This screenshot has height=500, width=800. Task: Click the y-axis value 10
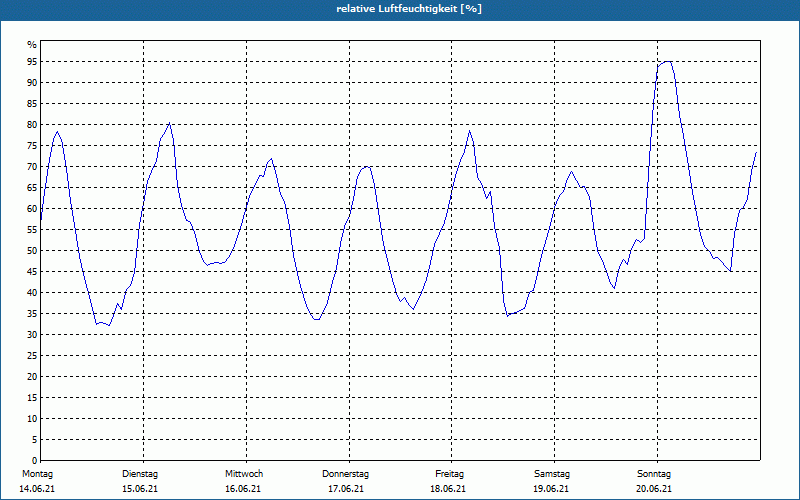tap(32, 419)
